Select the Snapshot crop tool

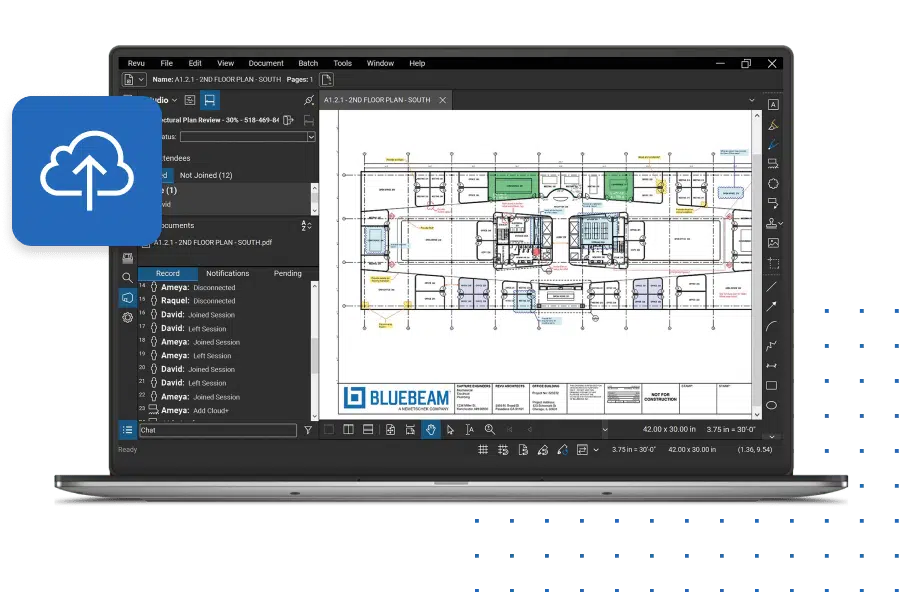pos(773,263)
